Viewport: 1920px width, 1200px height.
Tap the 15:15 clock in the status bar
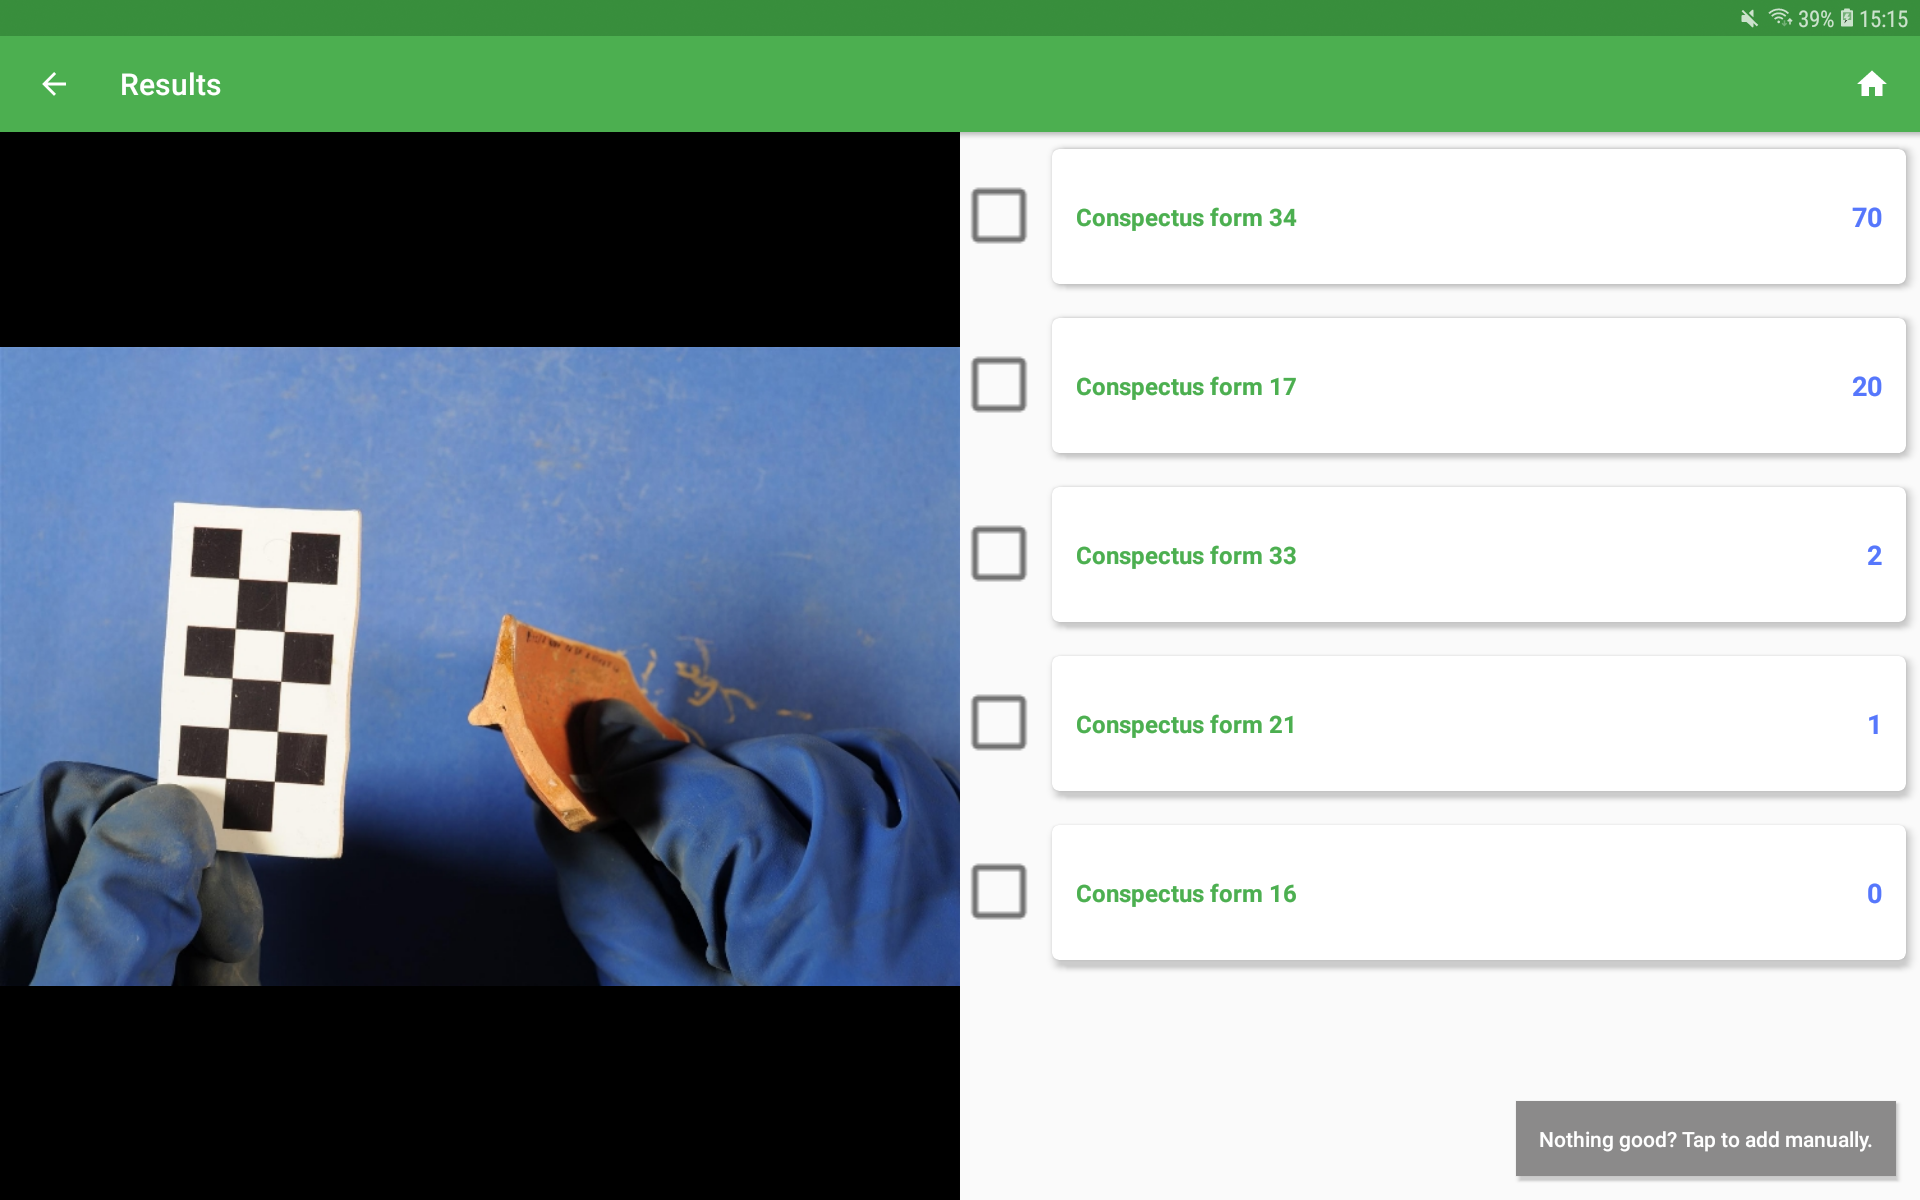coord(1883,19)
